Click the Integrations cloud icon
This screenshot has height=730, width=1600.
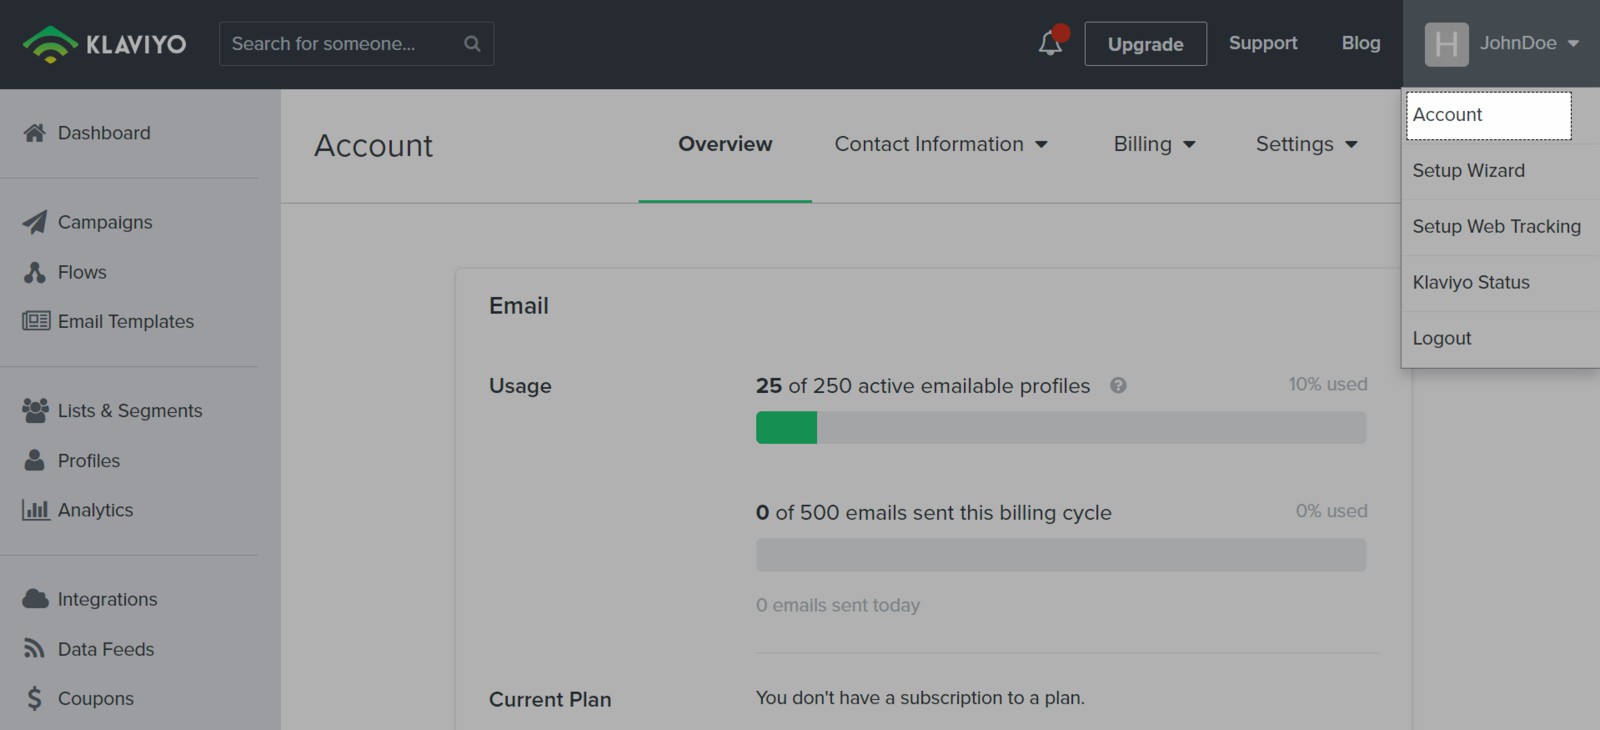pos(35,599)
